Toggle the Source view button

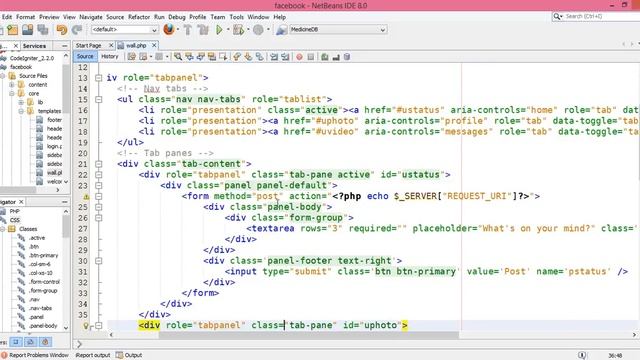[85, 56]
